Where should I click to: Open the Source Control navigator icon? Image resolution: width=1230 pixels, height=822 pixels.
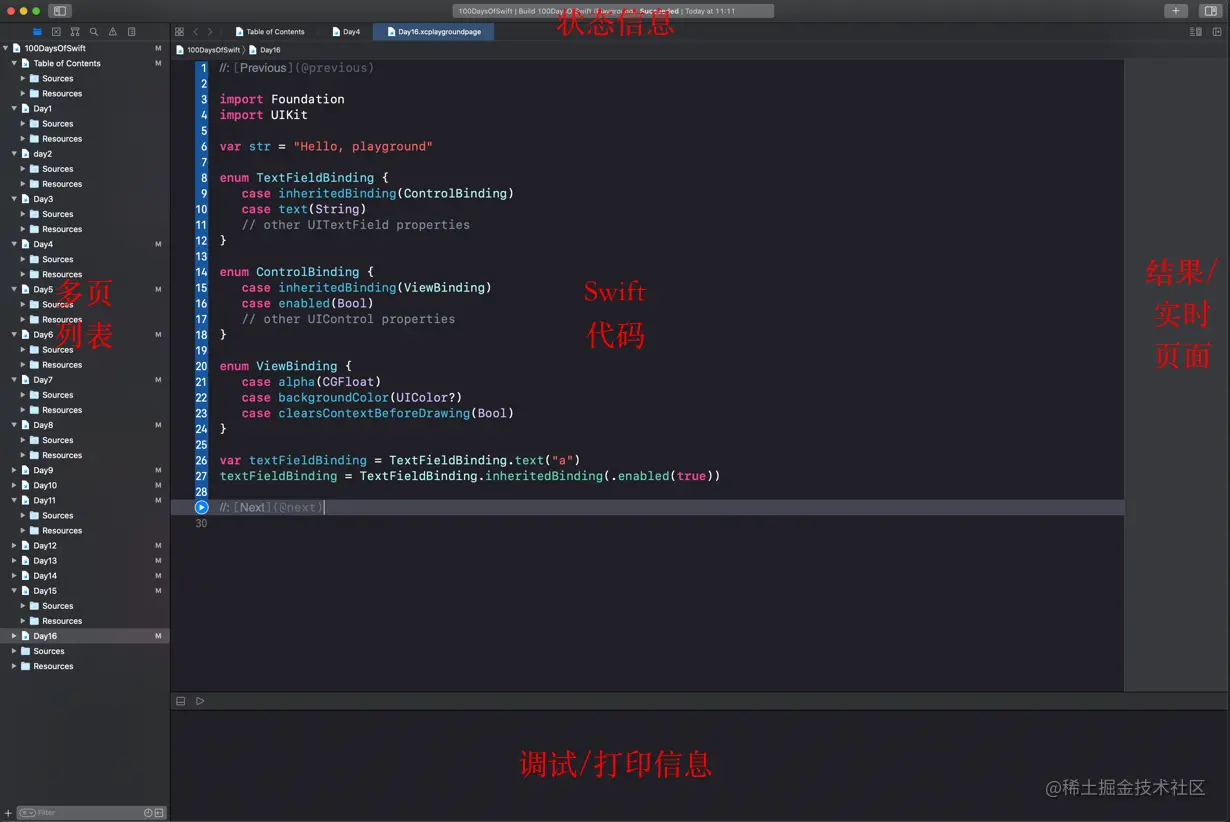[x=56, y=32]
